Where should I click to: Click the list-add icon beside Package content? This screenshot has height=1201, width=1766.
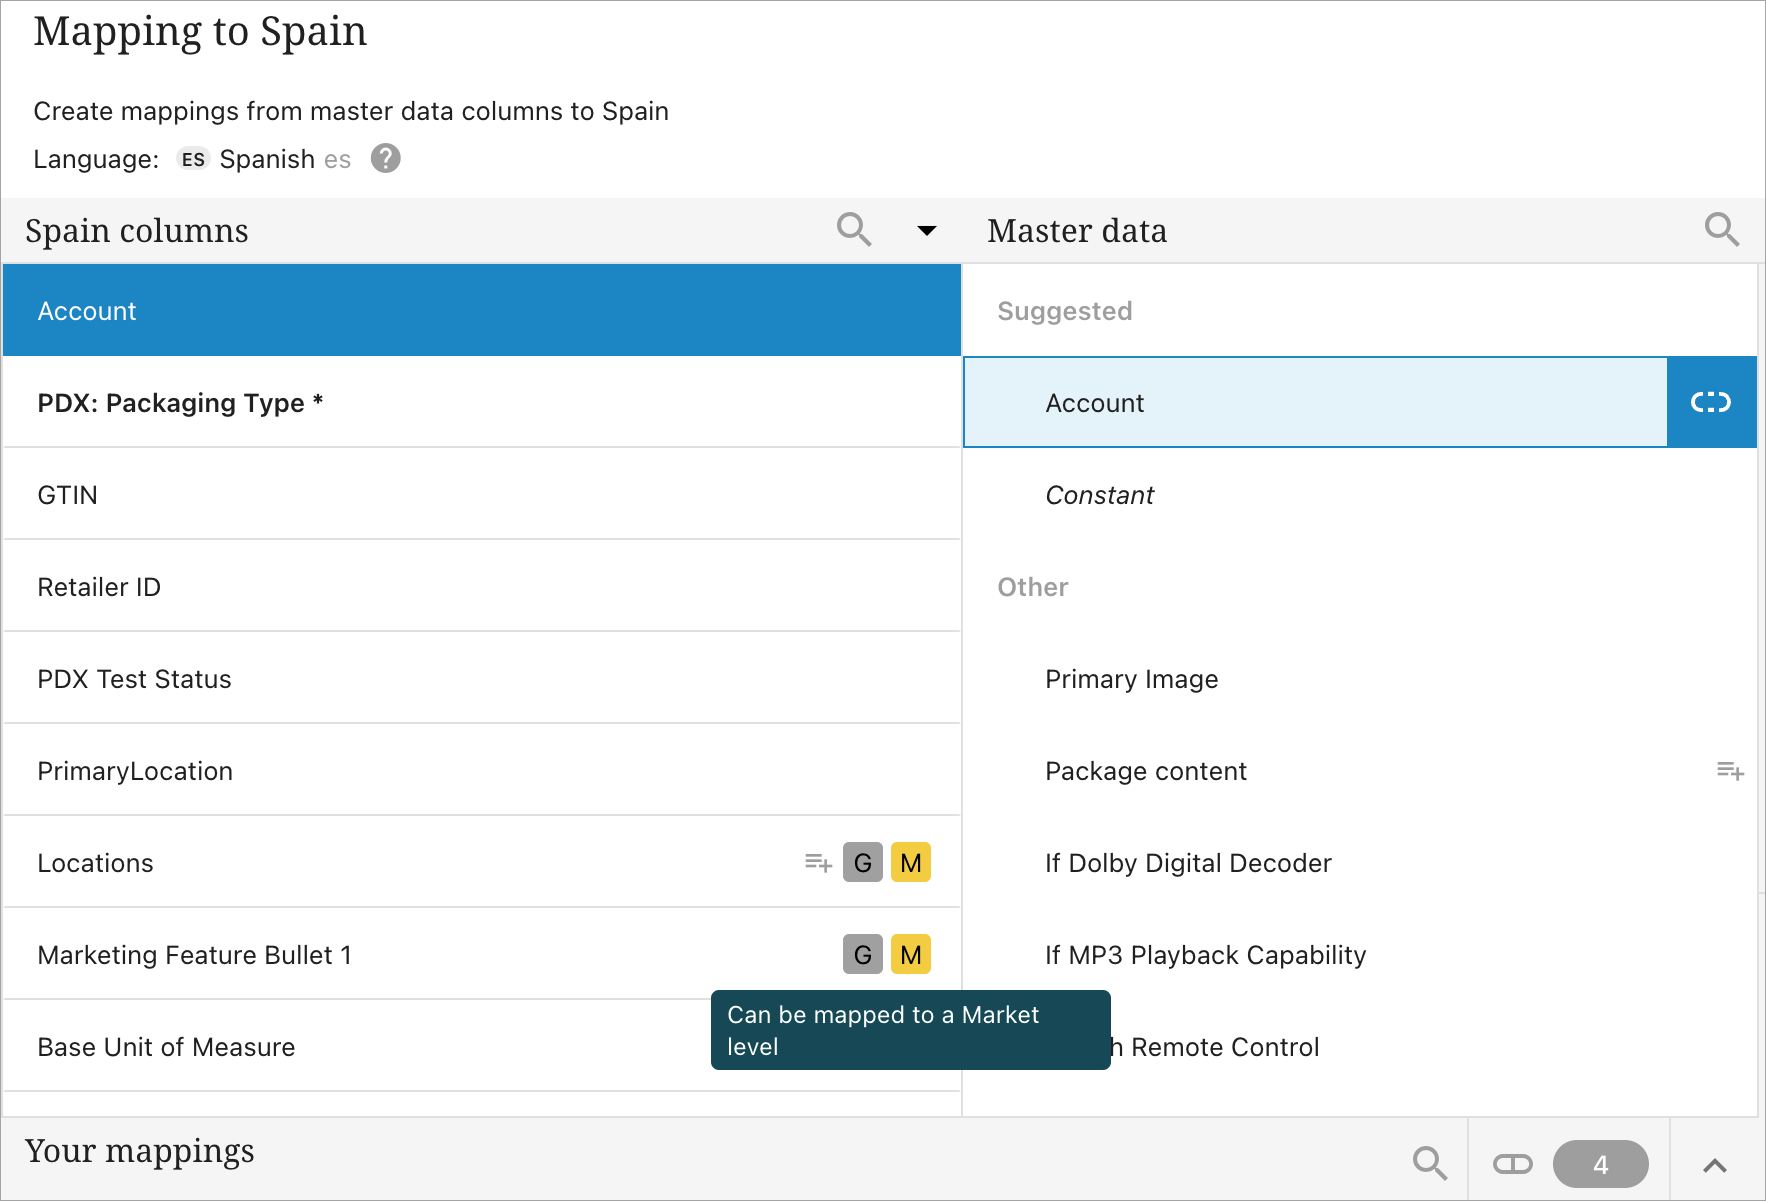[x=1729, y=771]
